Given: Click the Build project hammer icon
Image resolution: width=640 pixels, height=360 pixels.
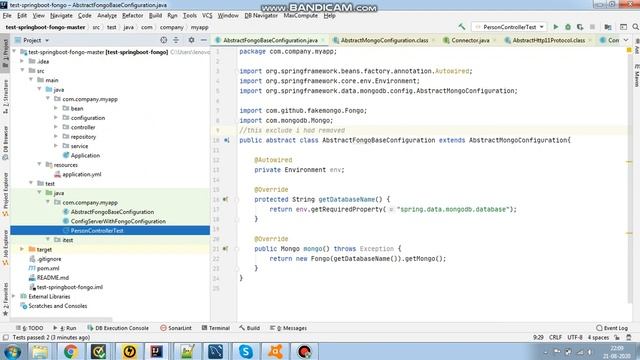Looking at the screenshot, I should point(462,27).
